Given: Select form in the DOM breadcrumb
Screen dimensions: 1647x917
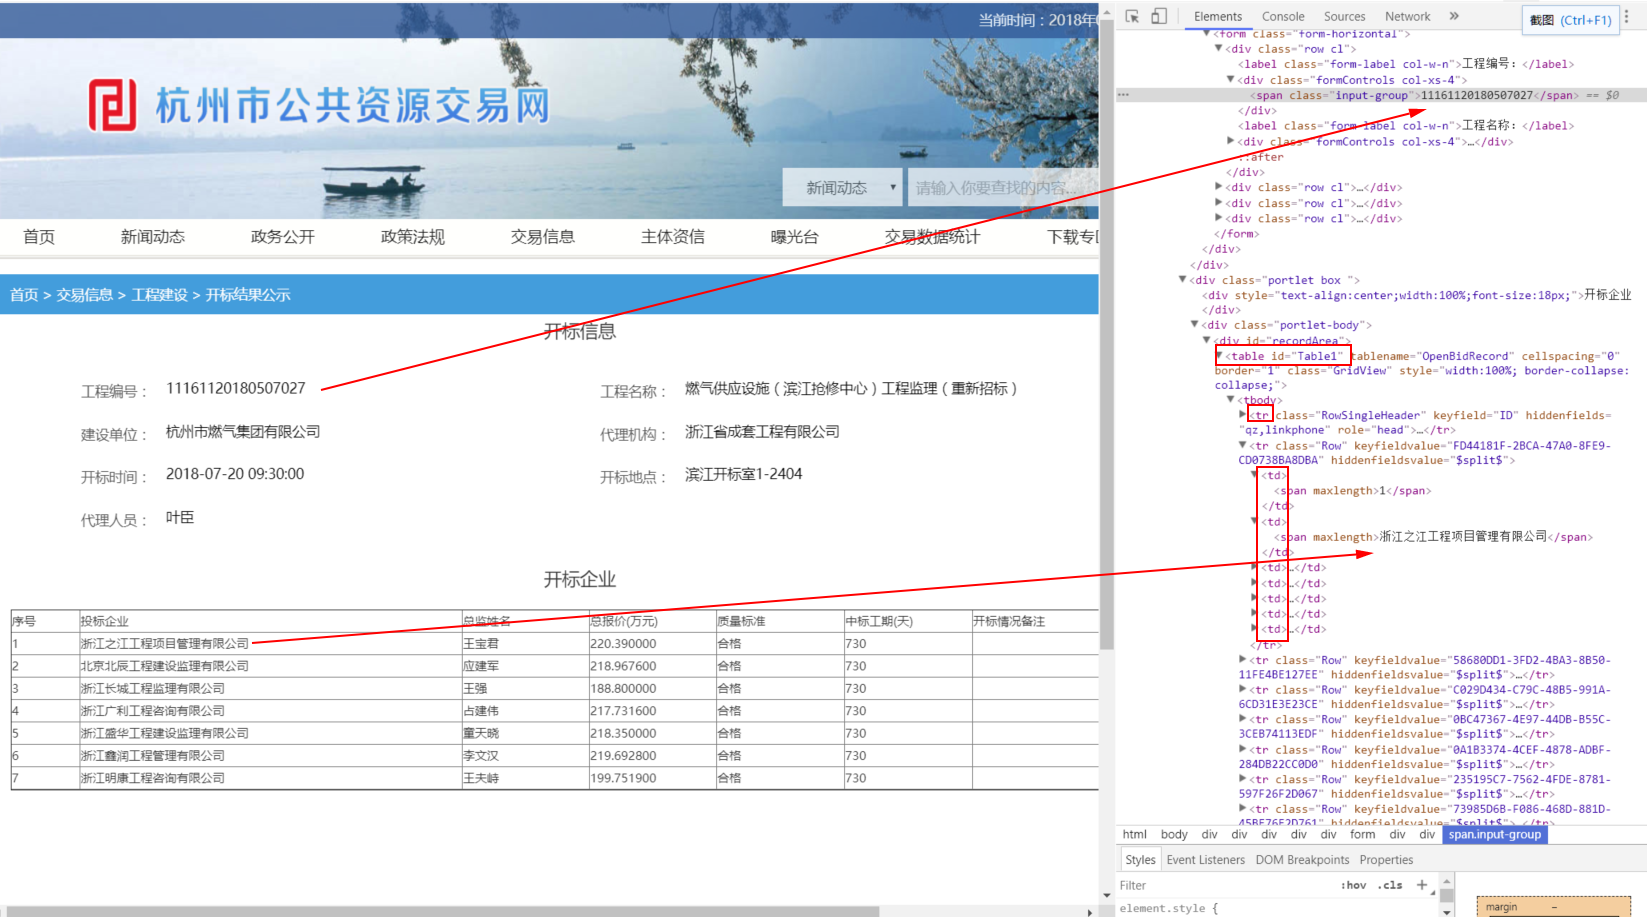Looking at the screenshot, I should coord(1362,834).
